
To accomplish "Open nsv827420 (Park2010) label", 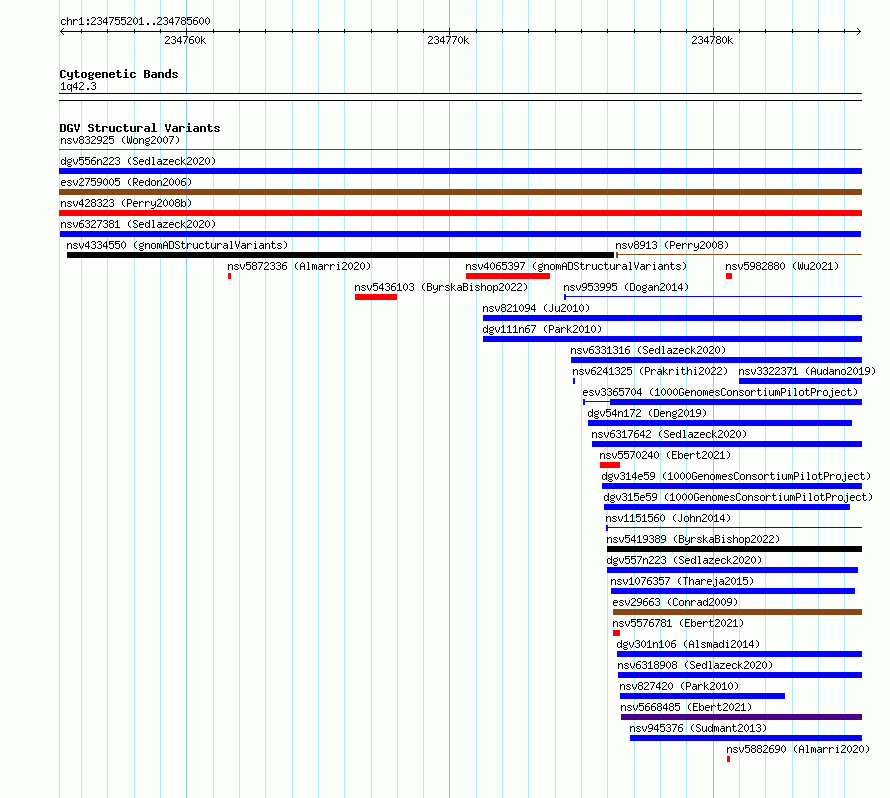I will [679, 686].
